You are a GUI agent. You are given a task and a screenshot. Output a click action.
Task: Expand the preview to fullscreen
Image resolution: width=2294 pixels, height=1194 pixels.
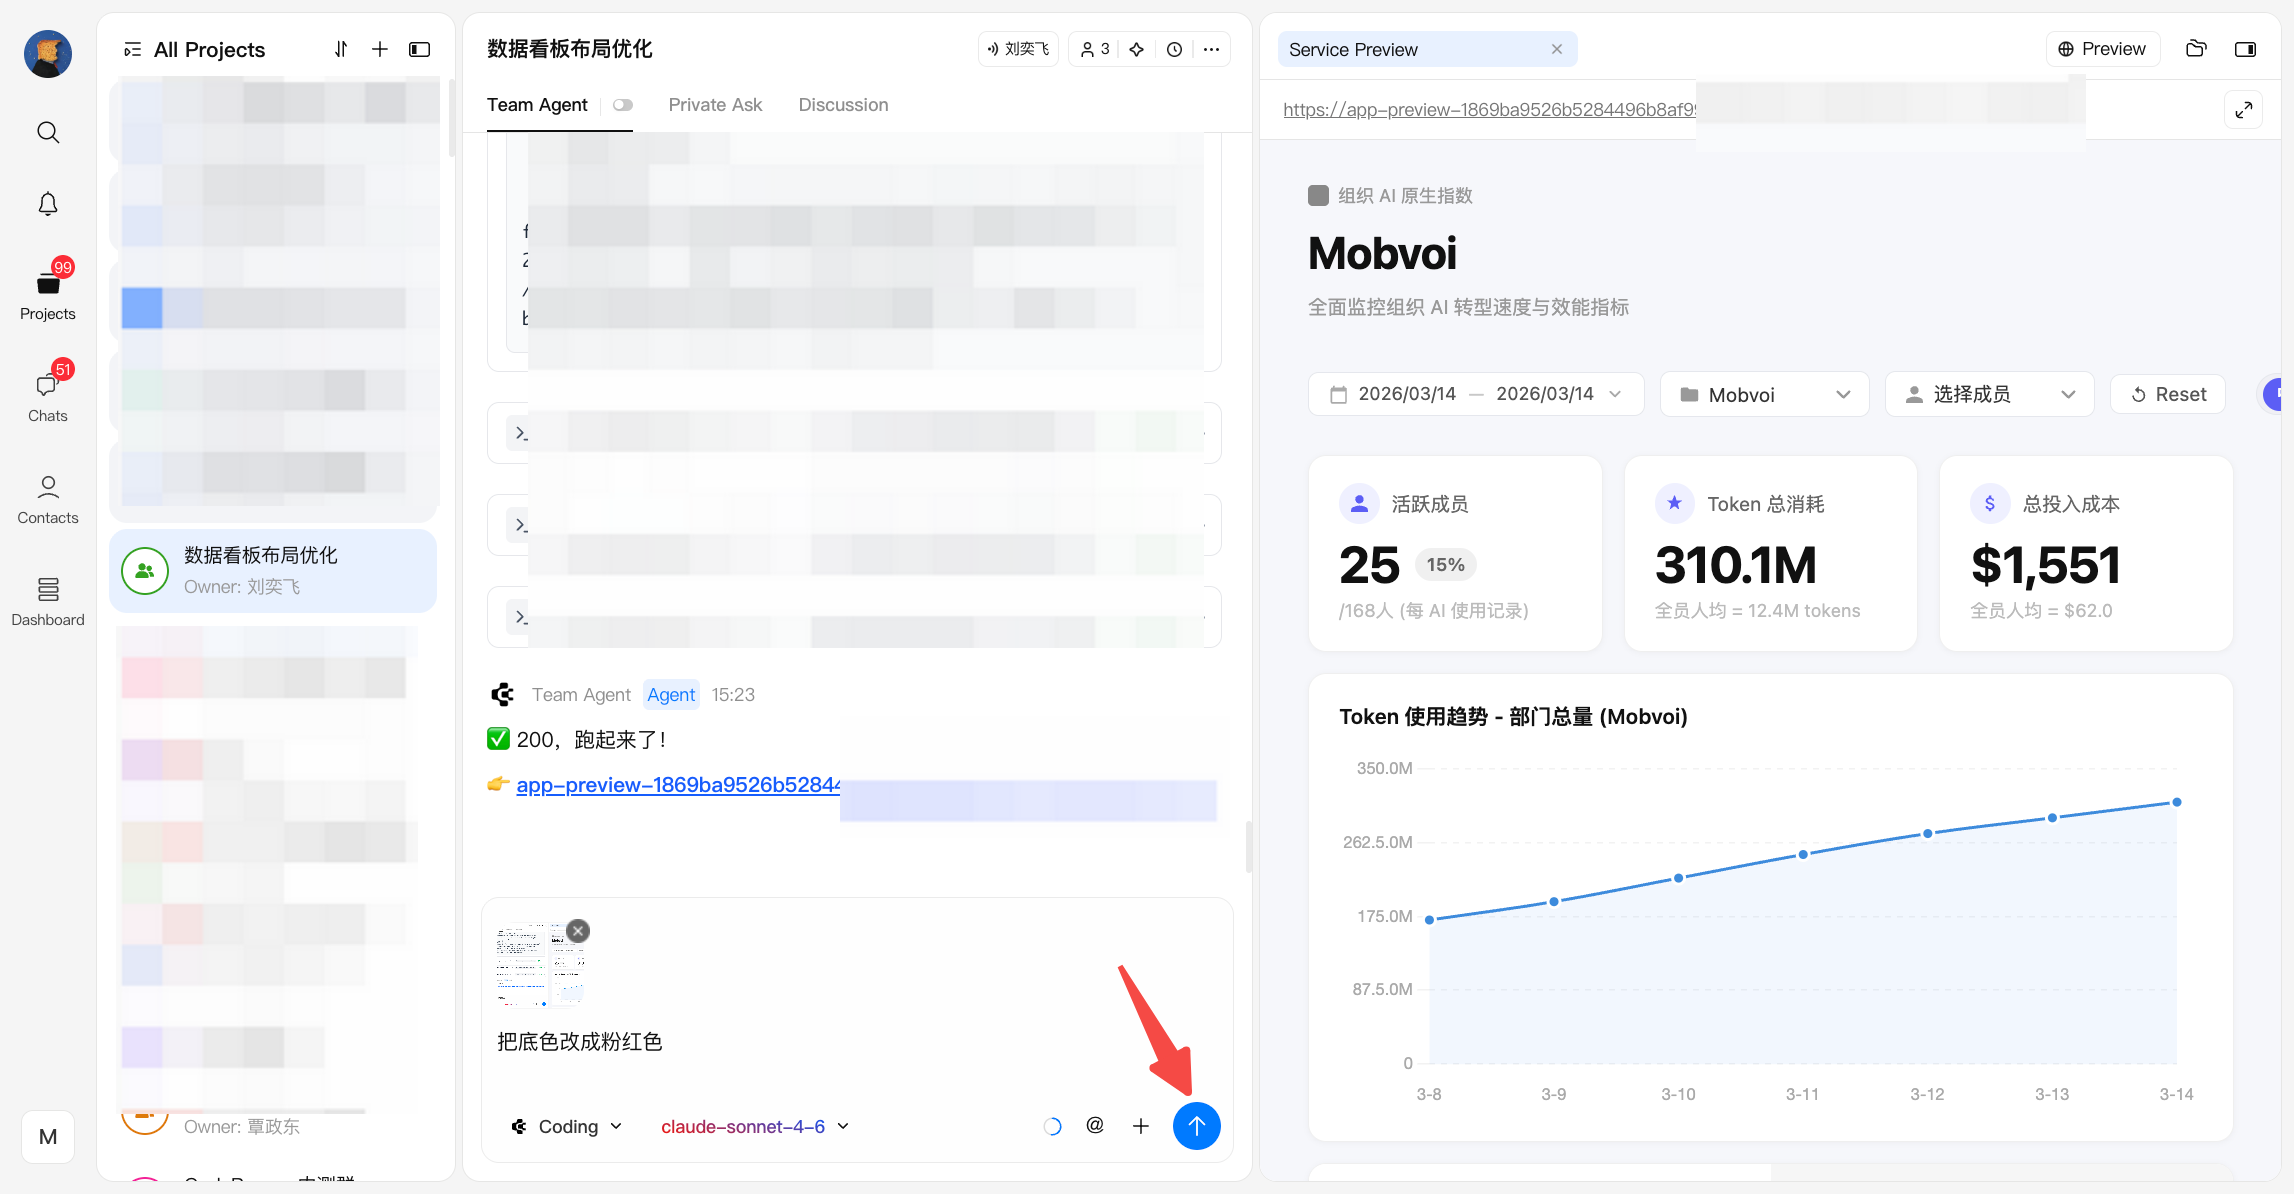point(2244,110)
